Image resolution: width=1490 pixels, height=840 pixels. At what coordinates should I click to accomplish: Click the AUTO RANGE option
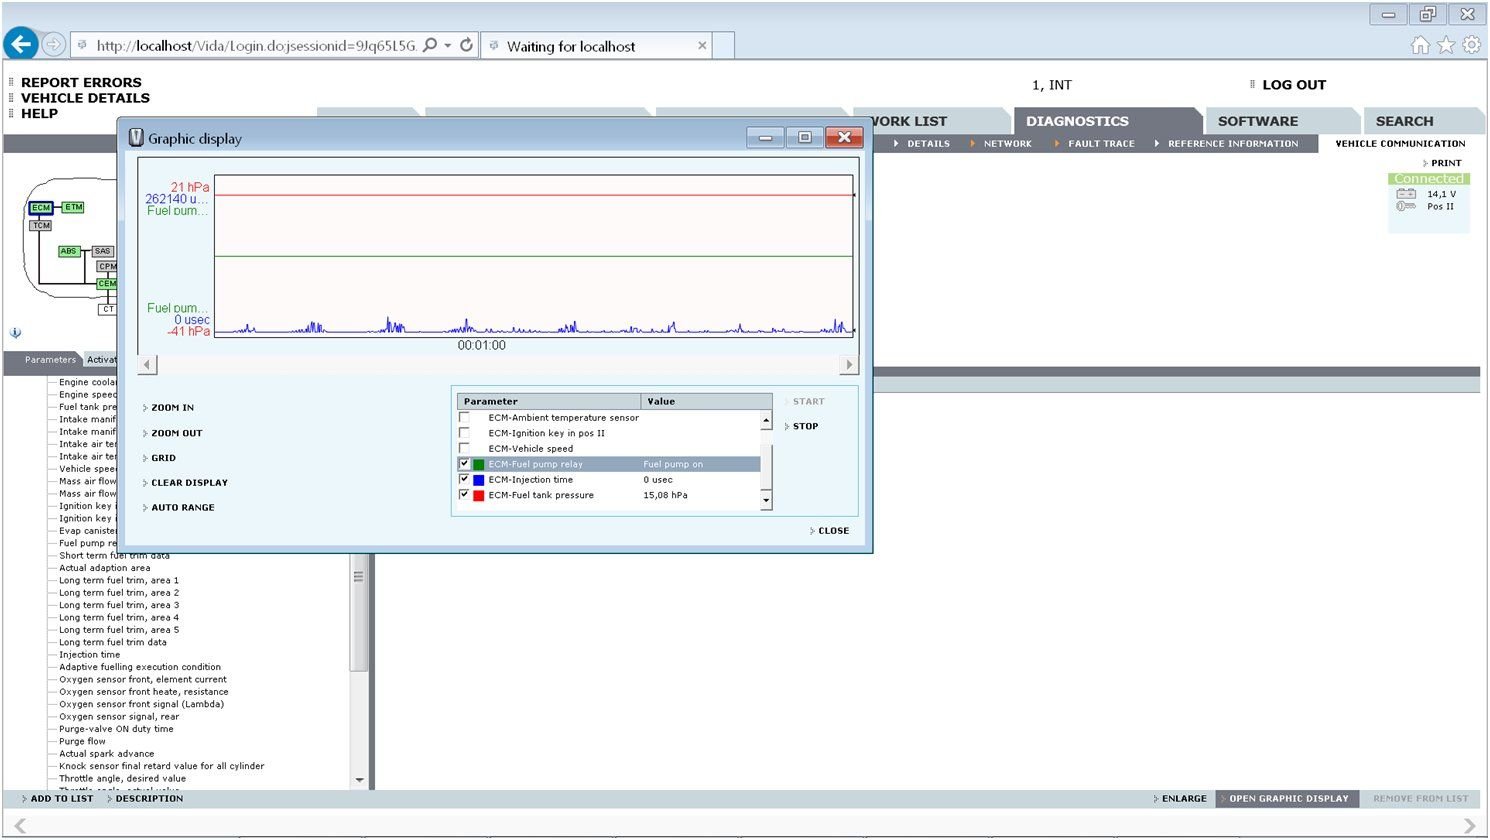182,508
